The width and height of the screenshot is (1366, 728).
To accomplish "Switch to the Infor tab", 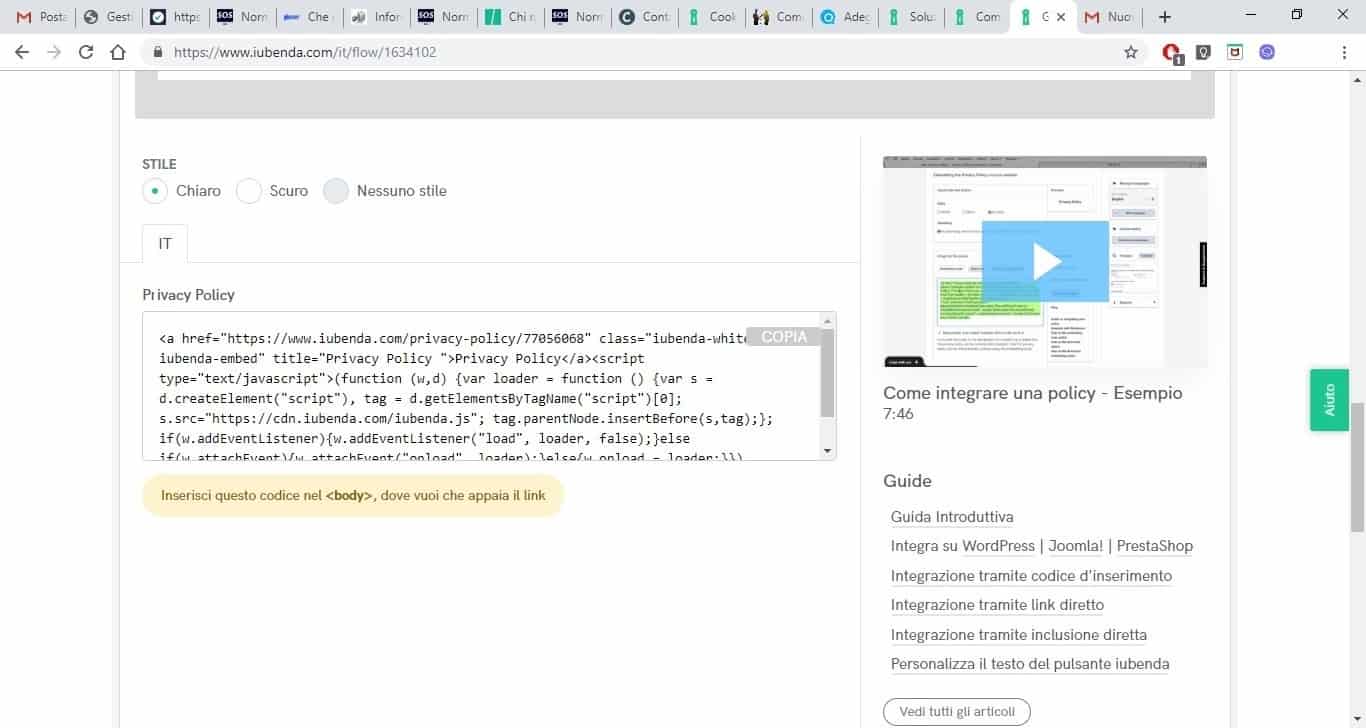I will click(x=375, y=17).
